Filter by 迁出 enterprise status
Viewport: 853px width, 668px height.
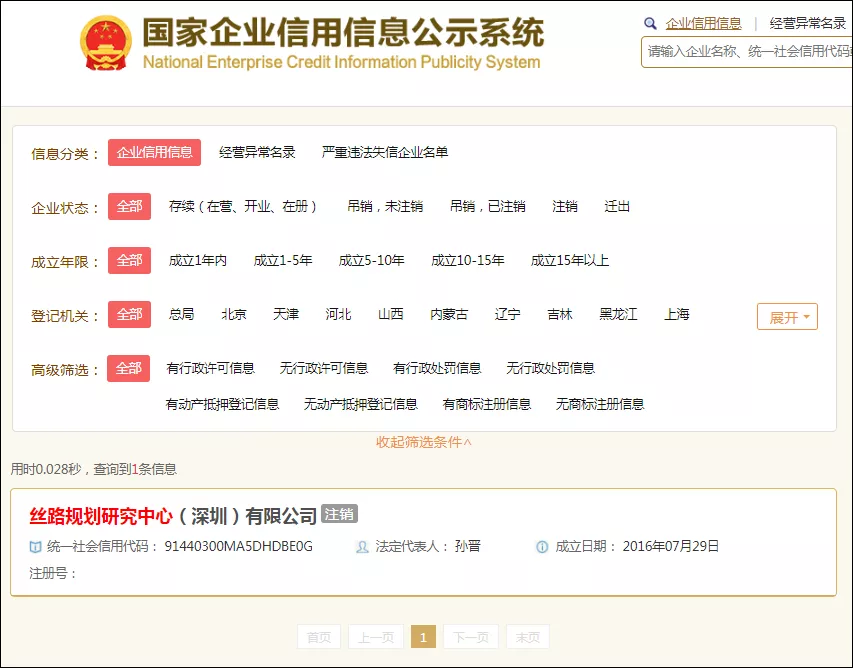[617, 207]
